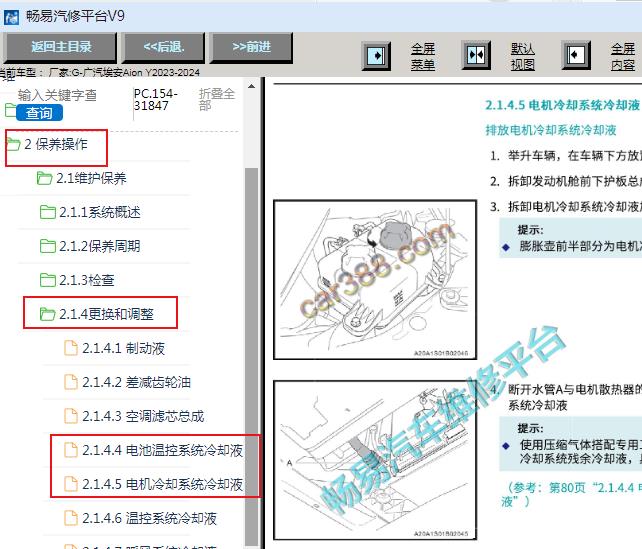The width and height of the screenshot is (642, 549).
Task: Click the tree panel vertical scrollbar thumb
Action: 251,356
